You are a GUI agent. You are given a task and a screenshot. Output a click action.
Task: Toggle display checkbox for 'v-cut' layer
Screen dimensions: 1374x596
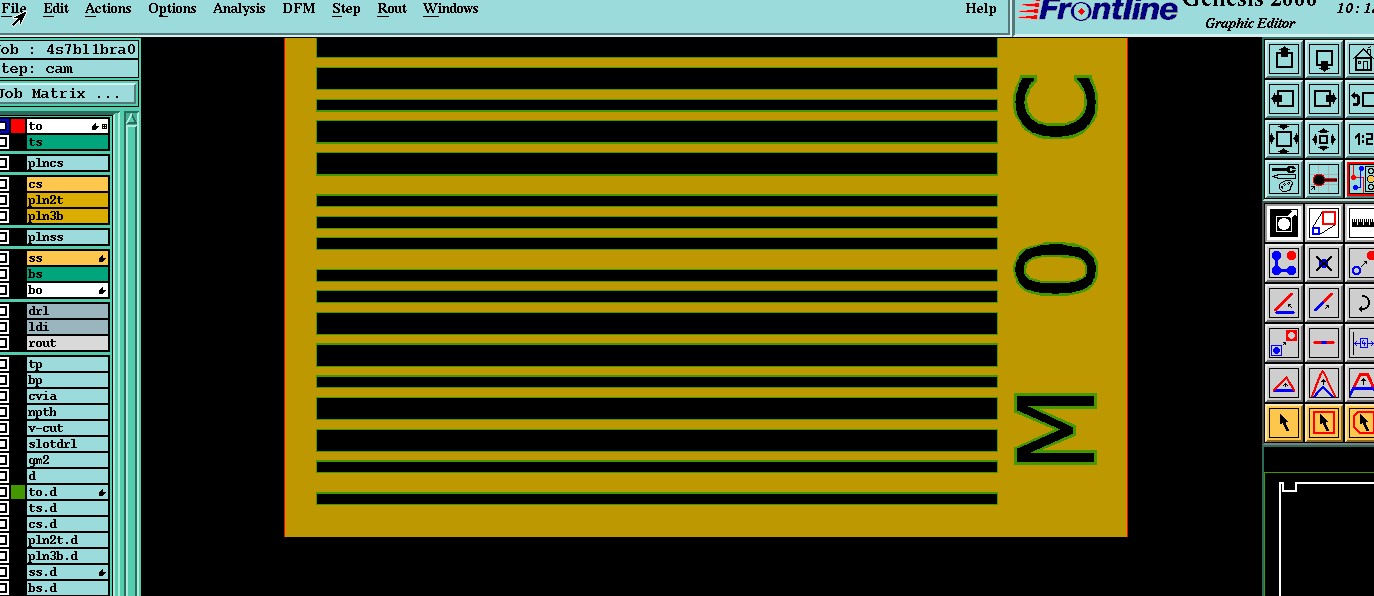click(4, 428)
